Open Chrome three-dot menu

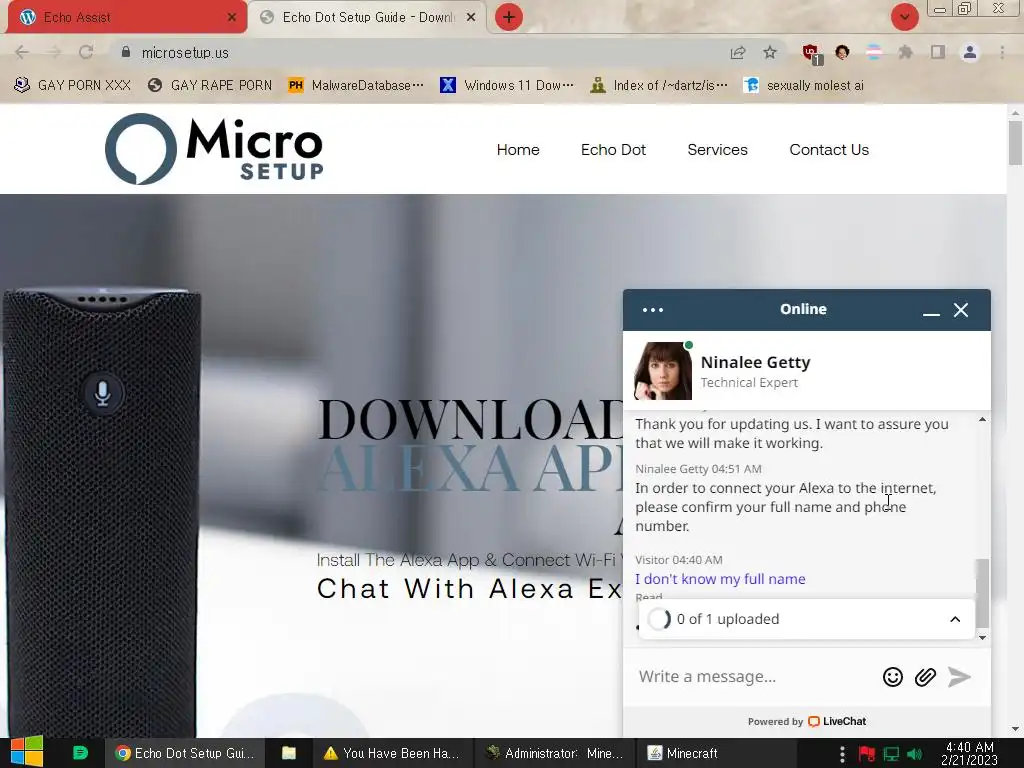point(1002,52)
